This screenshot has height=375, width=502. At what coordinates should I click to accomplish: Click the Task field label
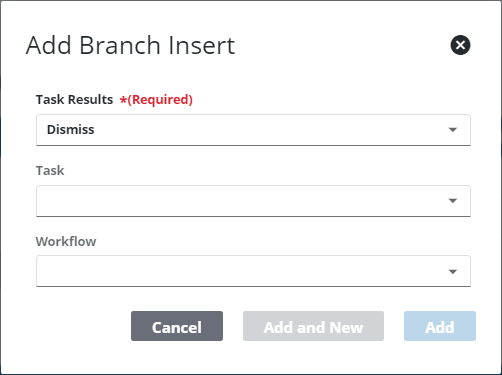50,170
